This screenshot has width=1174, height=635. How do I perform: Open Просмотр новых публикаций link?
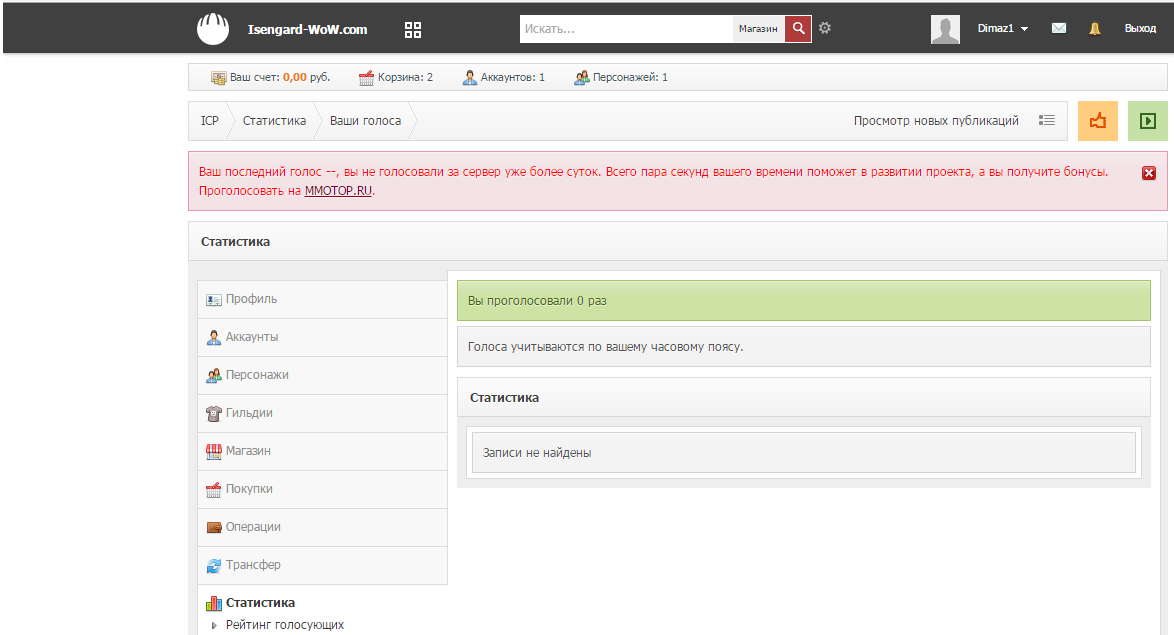click(936, 121)
